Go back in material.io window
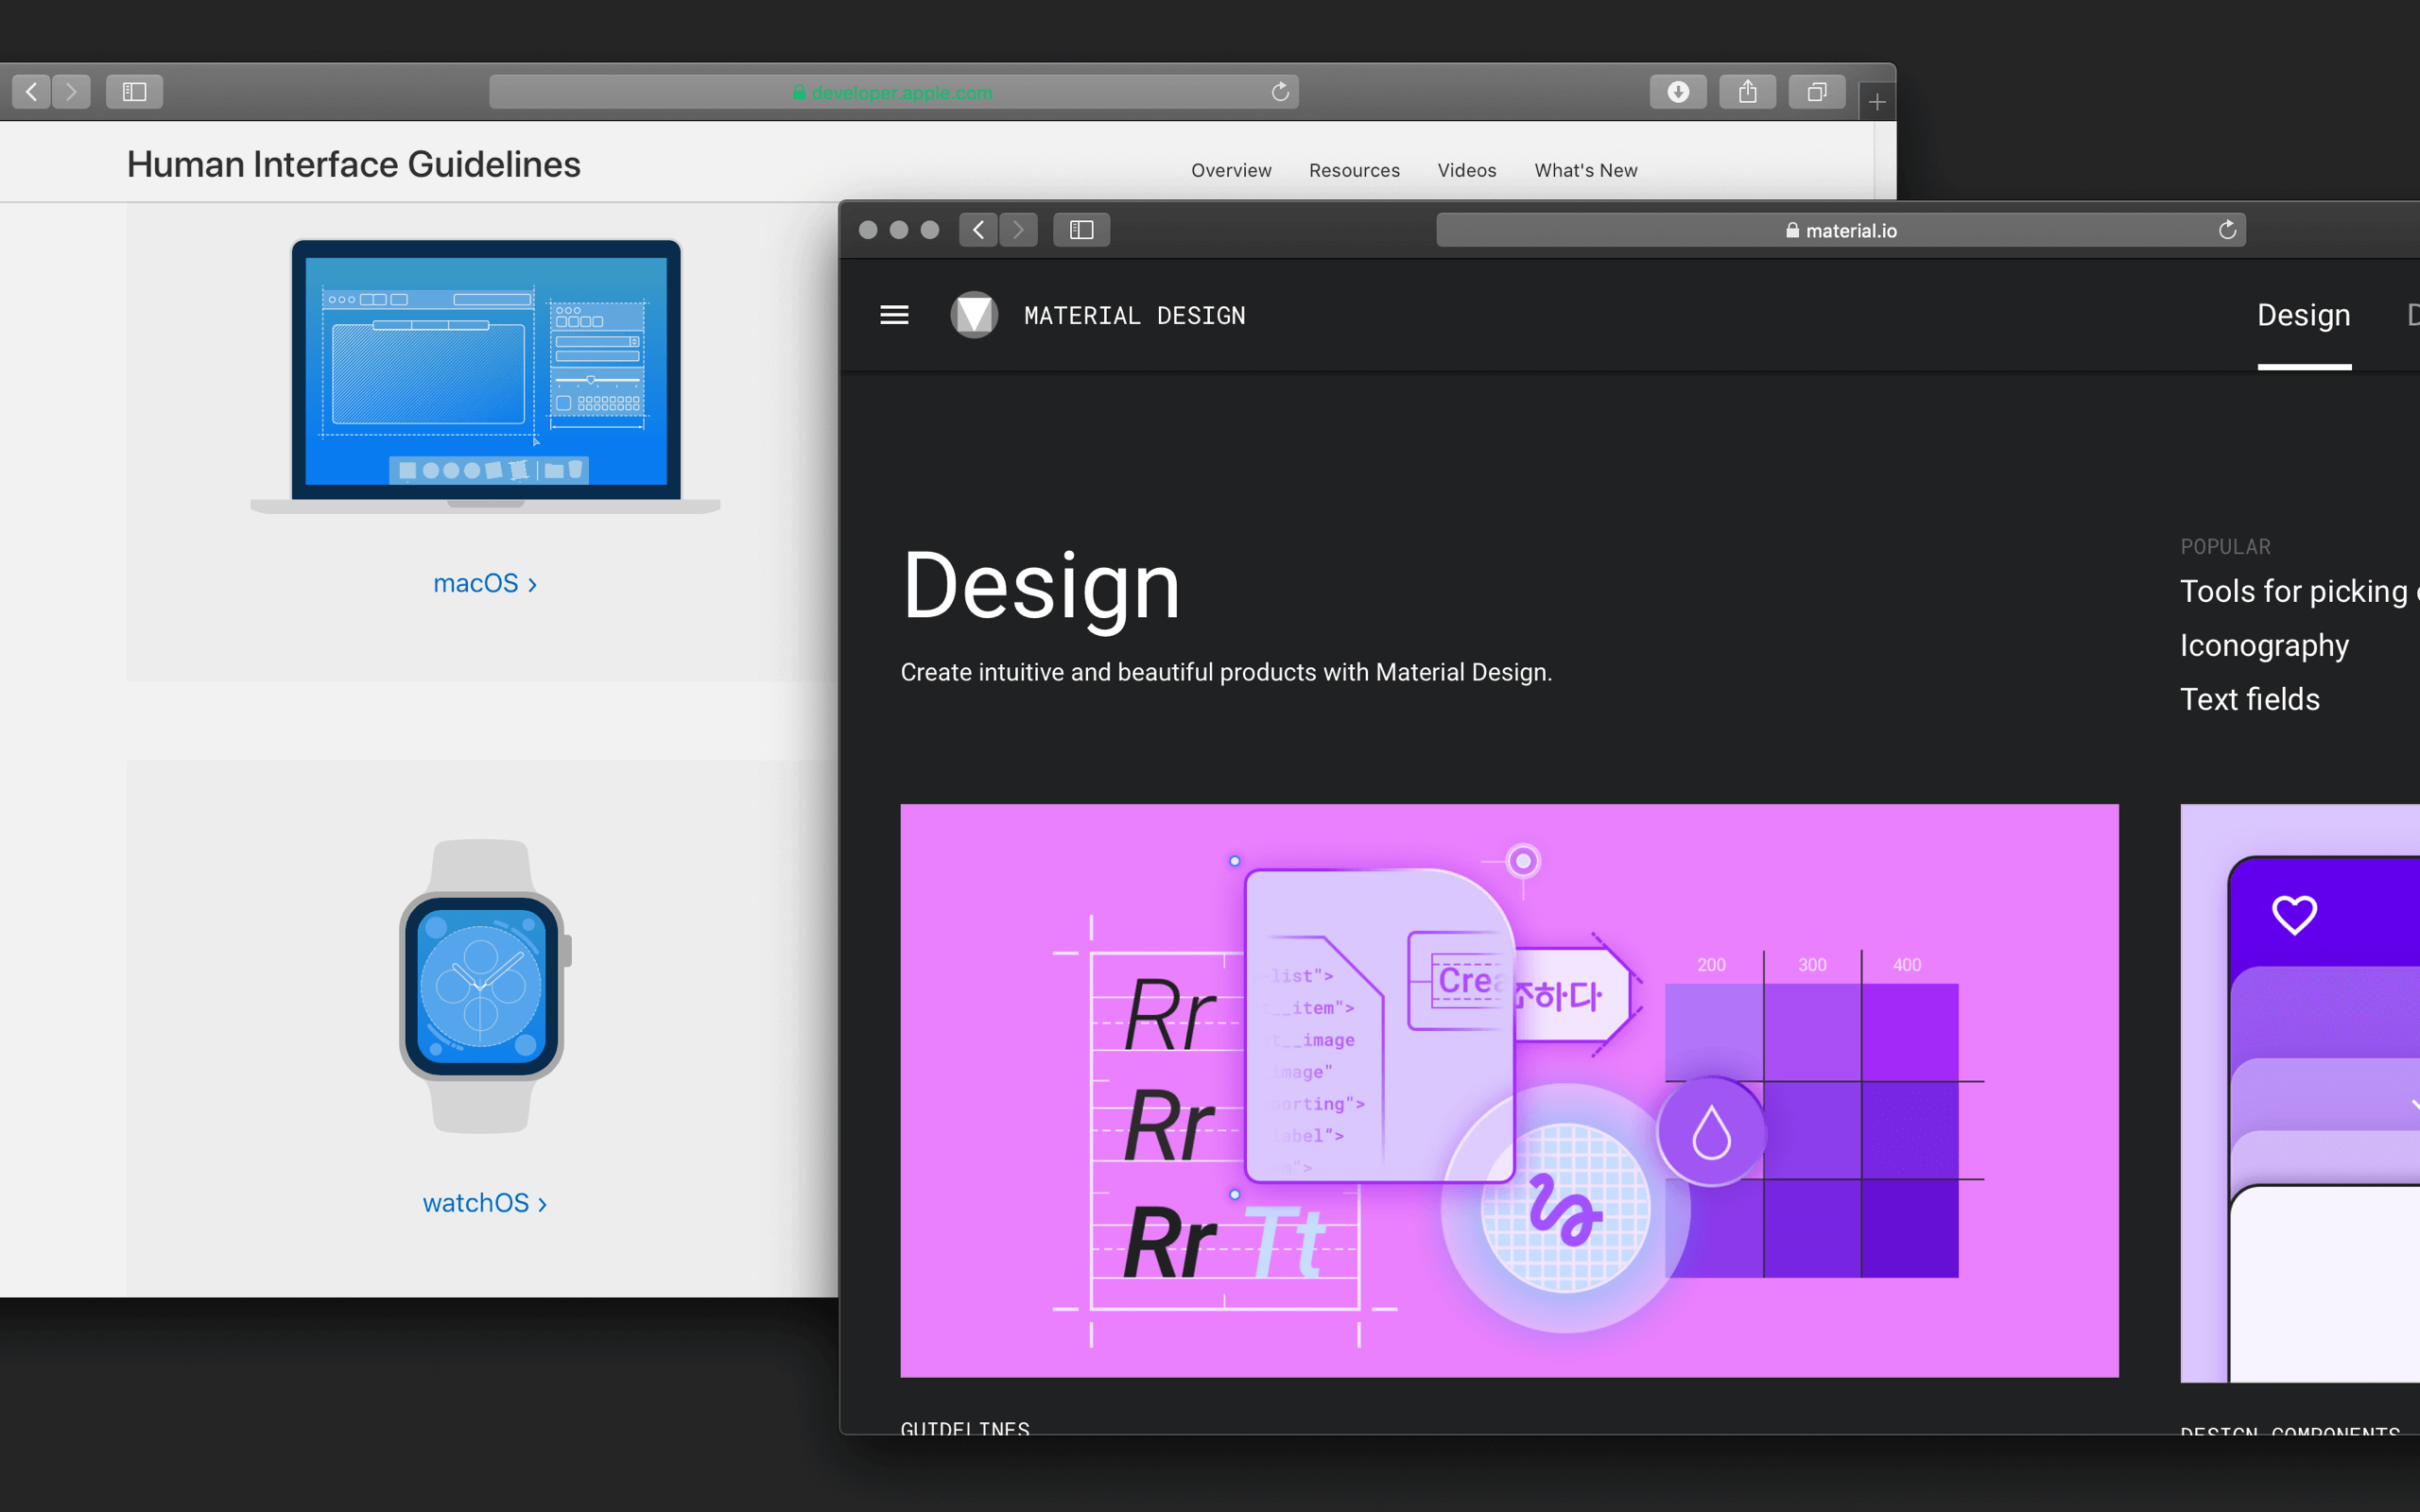This screenshot has width=2420, height=1512. [x=978, y=230]
